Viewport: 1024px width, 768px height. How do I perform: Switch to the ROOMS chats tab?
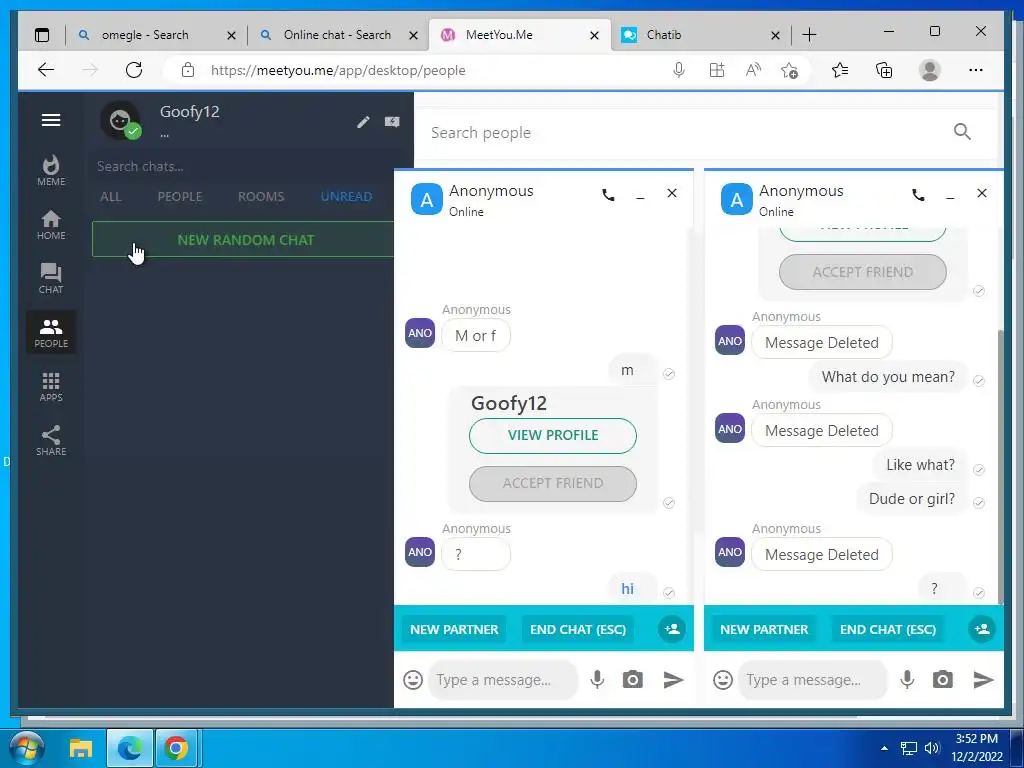point(261,197)
